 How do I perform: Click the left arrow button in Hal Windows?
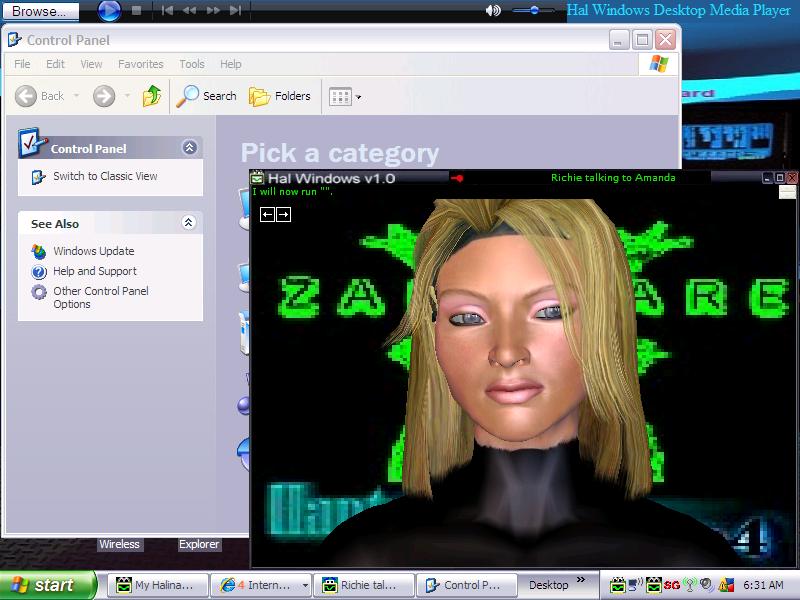(x=267, y=214)
